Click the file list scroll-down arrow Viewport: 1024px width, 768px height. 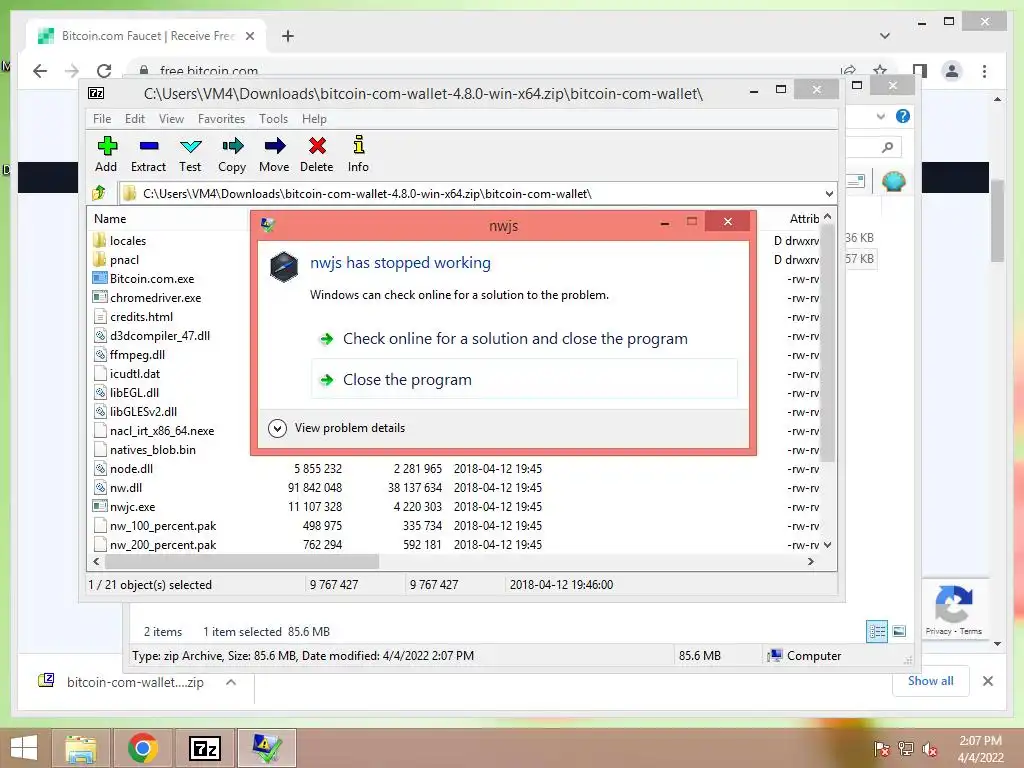pos(827,545)
